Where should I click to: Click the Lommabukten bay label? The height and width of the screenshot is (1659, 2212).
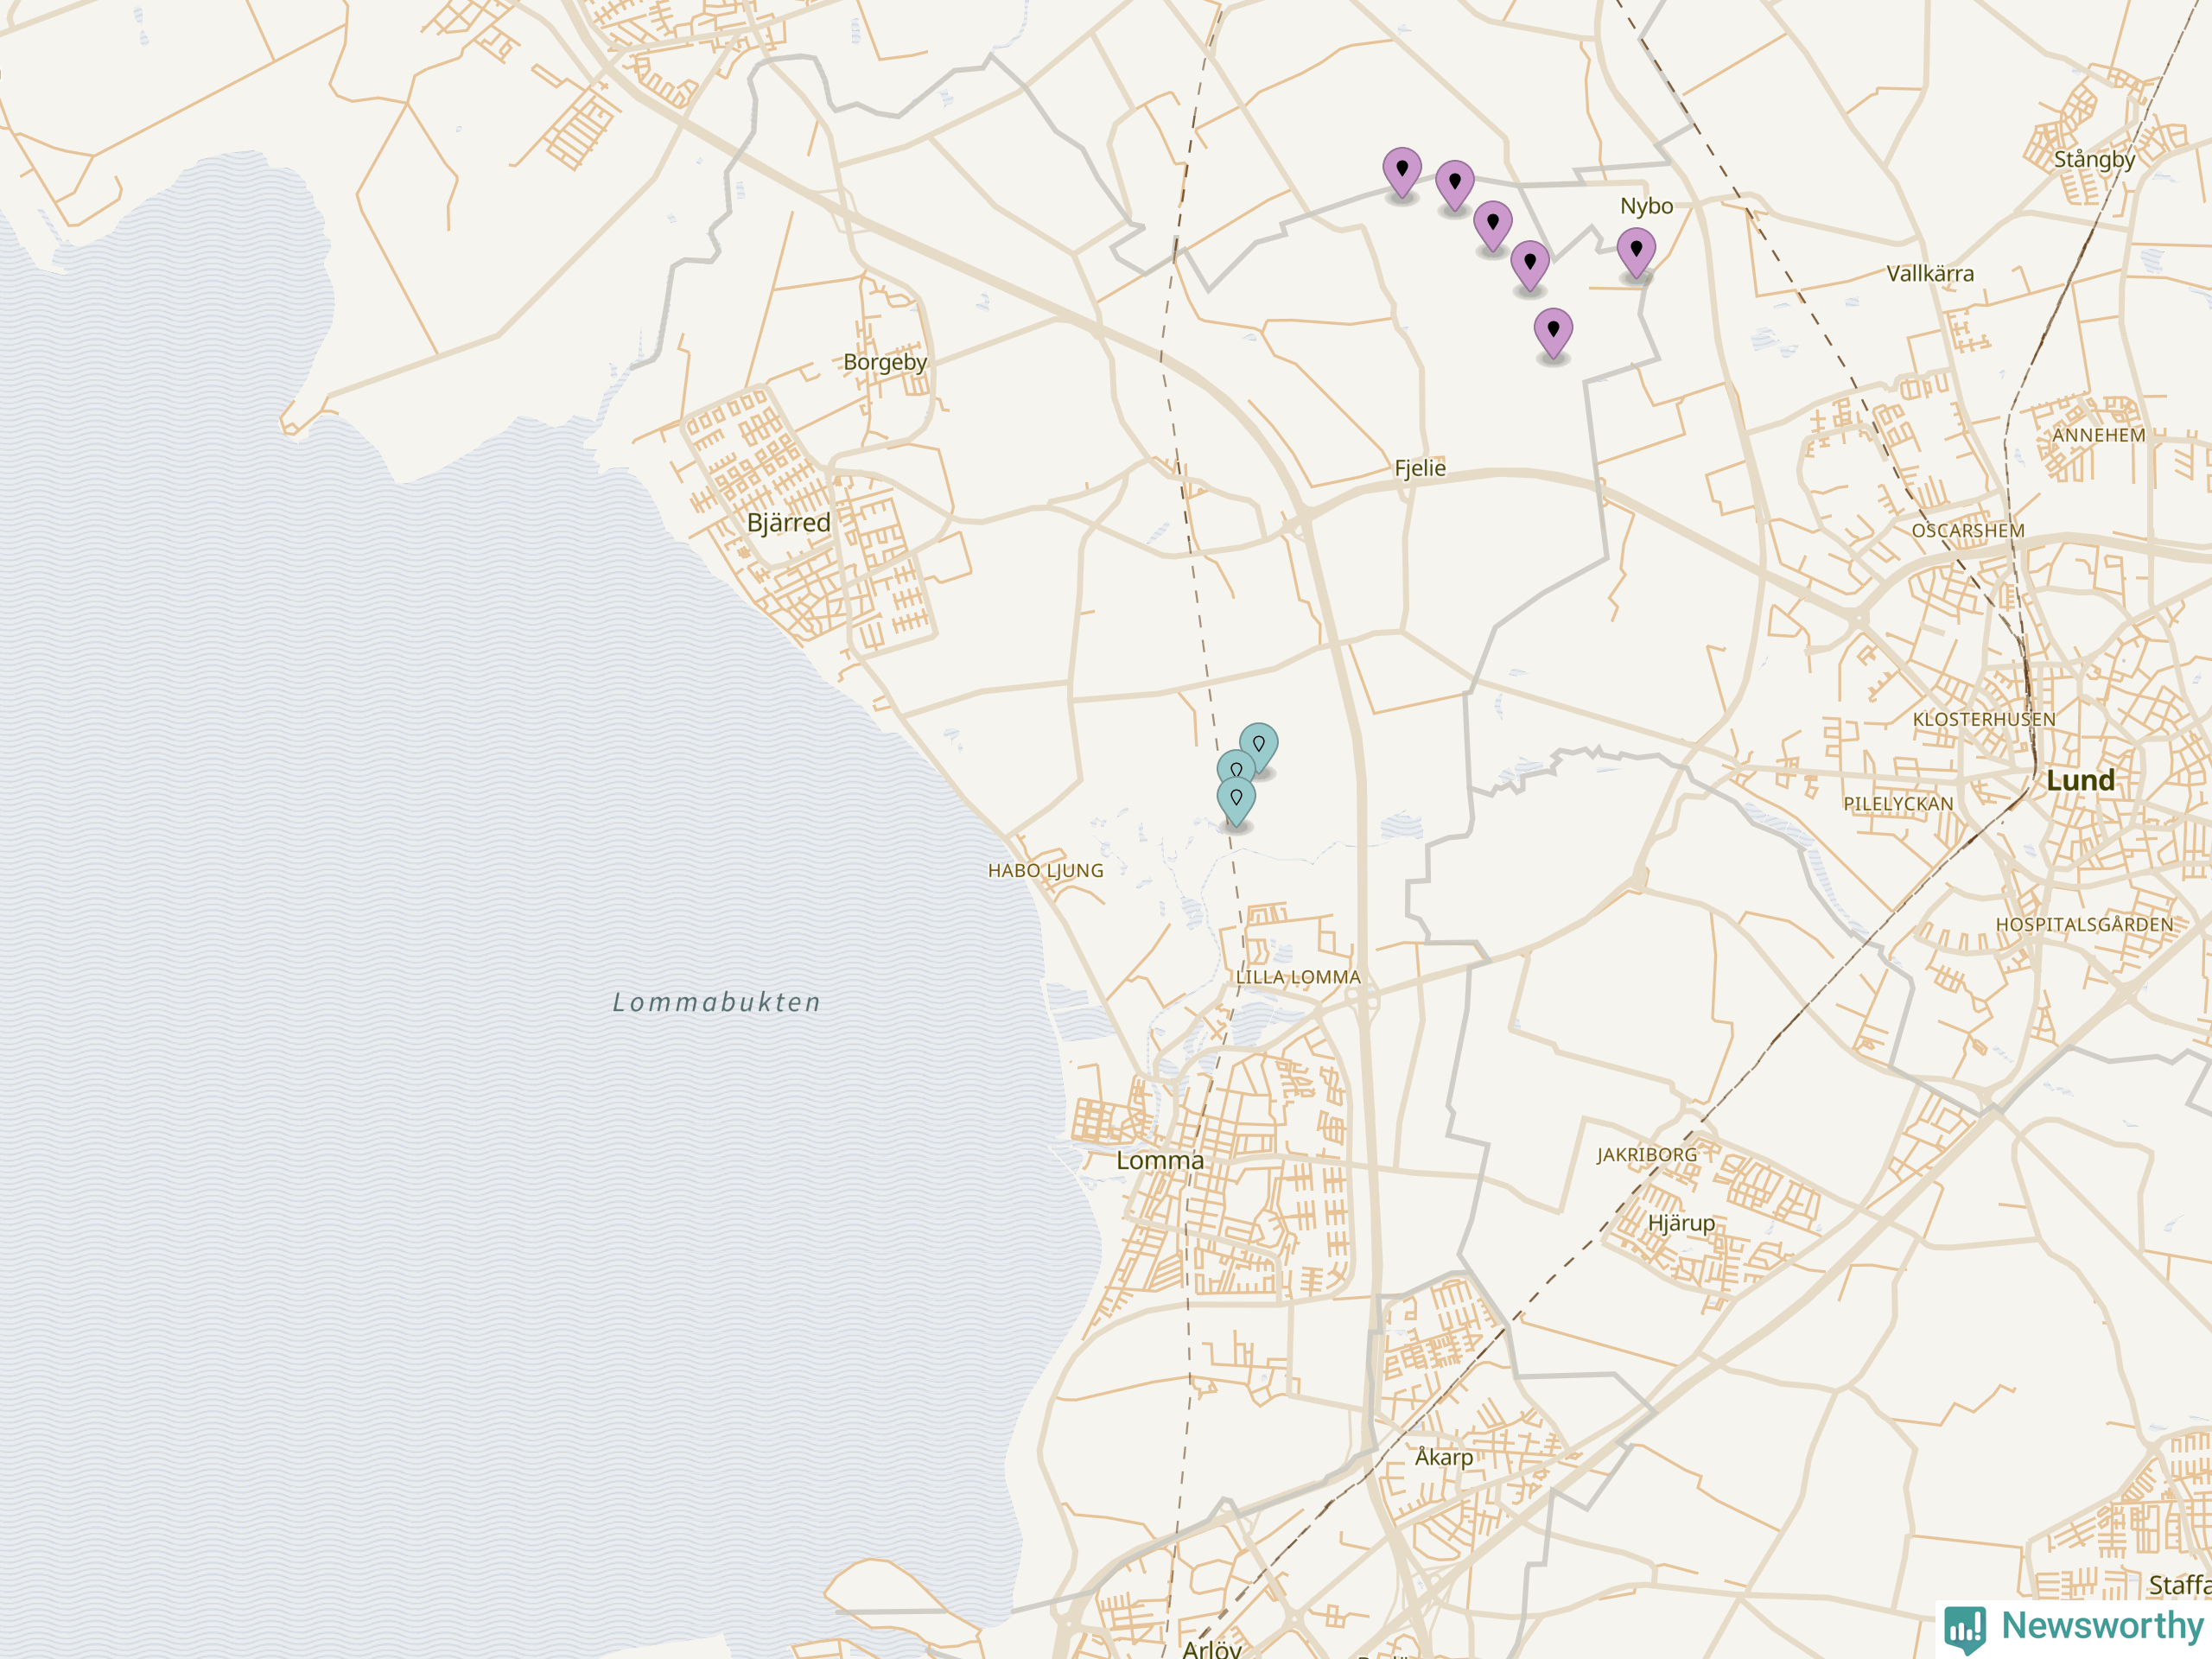(717, 1002)
